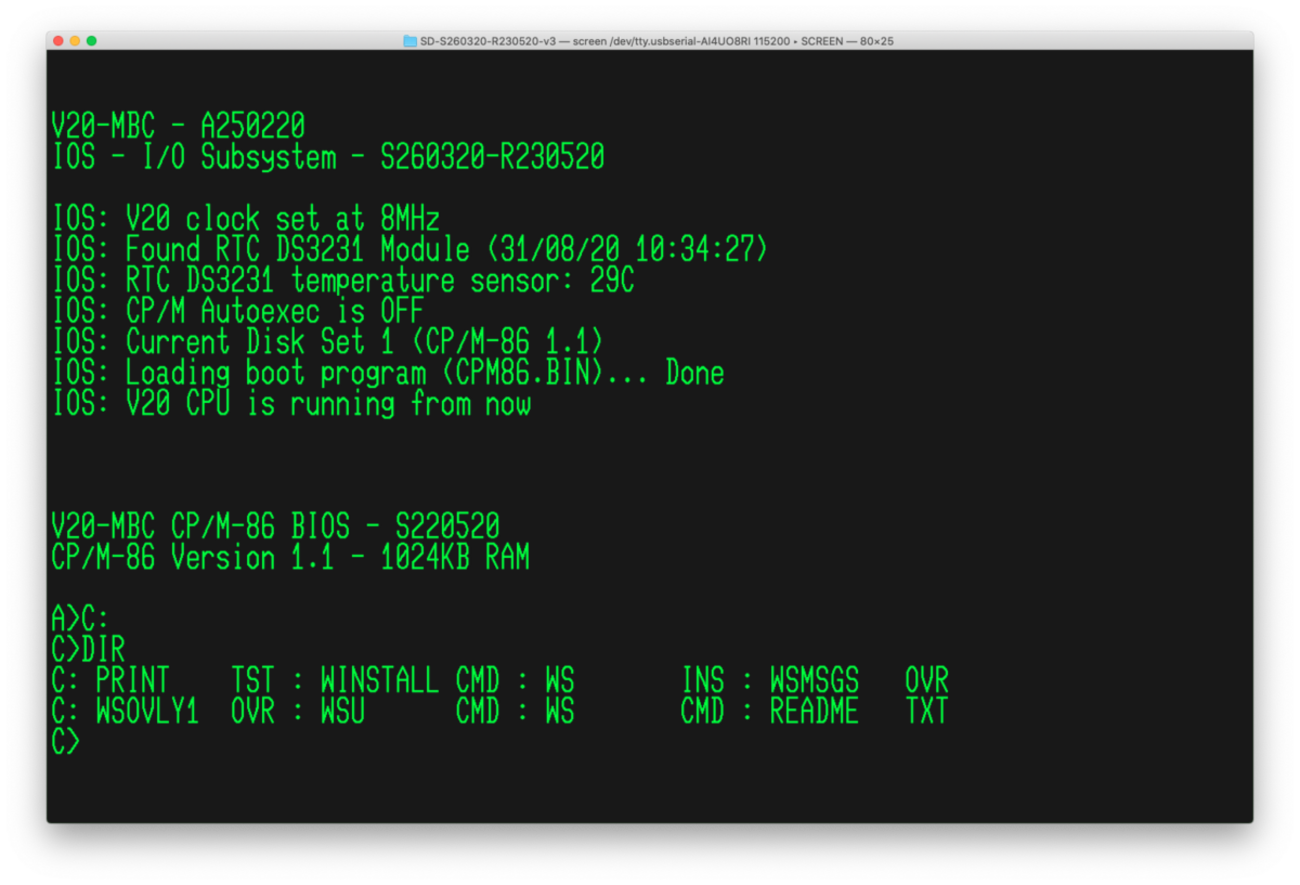Screen dimensions: 1300x885
Task: Click the 'V20-MBC - A250220' line
Action: click(178, 127)
